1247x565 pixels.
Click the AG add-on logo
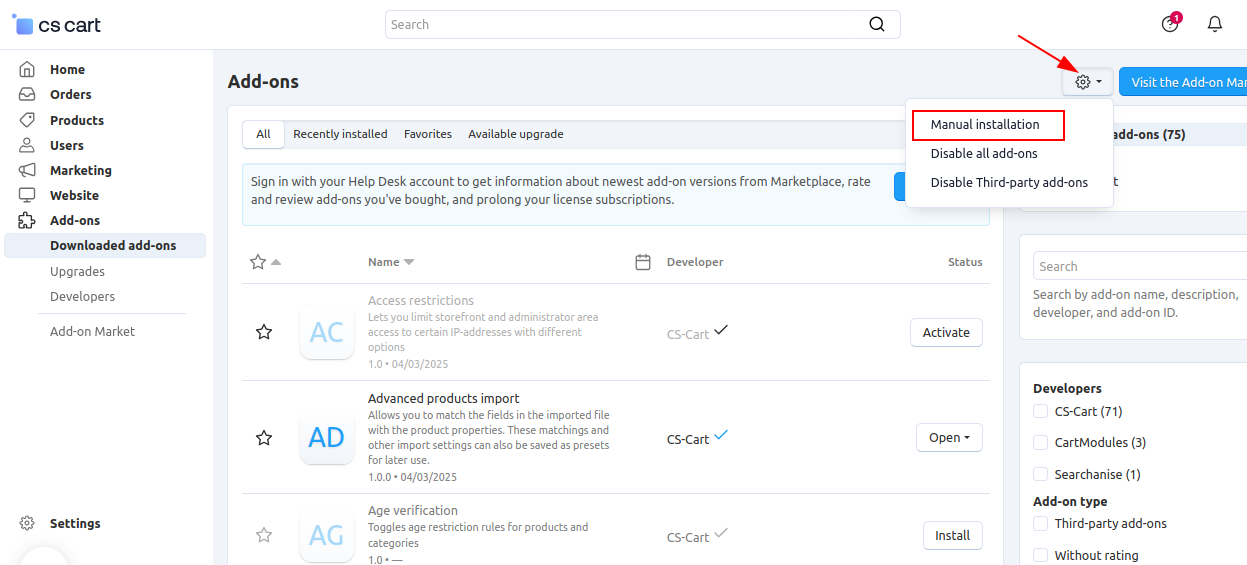[327, 535]
